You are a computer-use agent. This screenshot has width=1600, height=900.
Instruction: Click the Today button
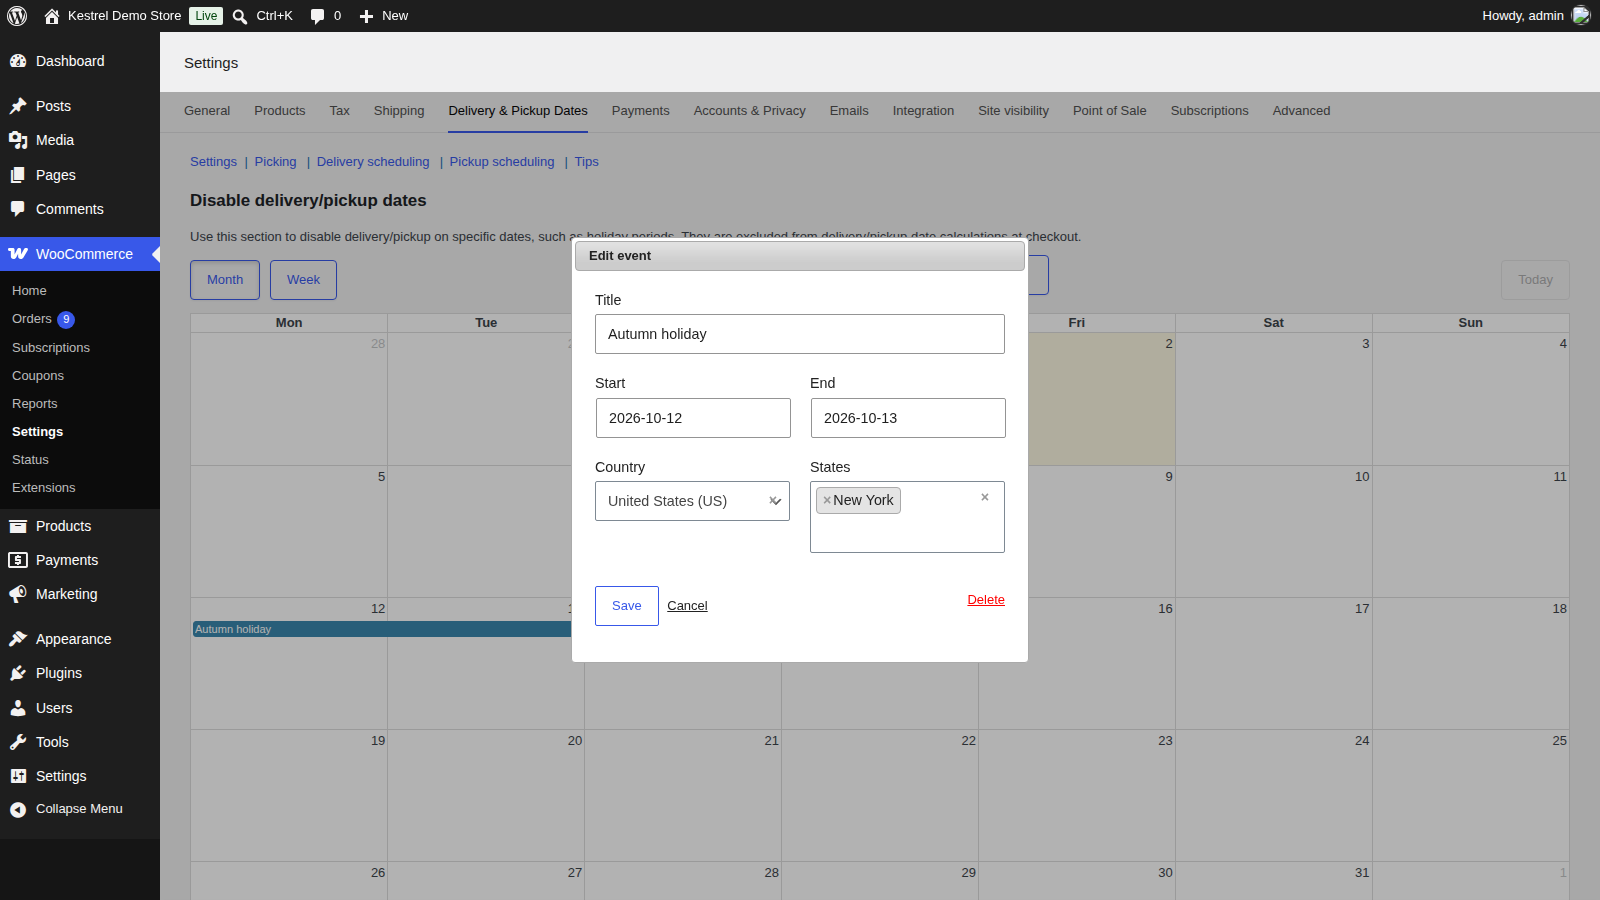pyautogui.click(x=1535, y=280)
